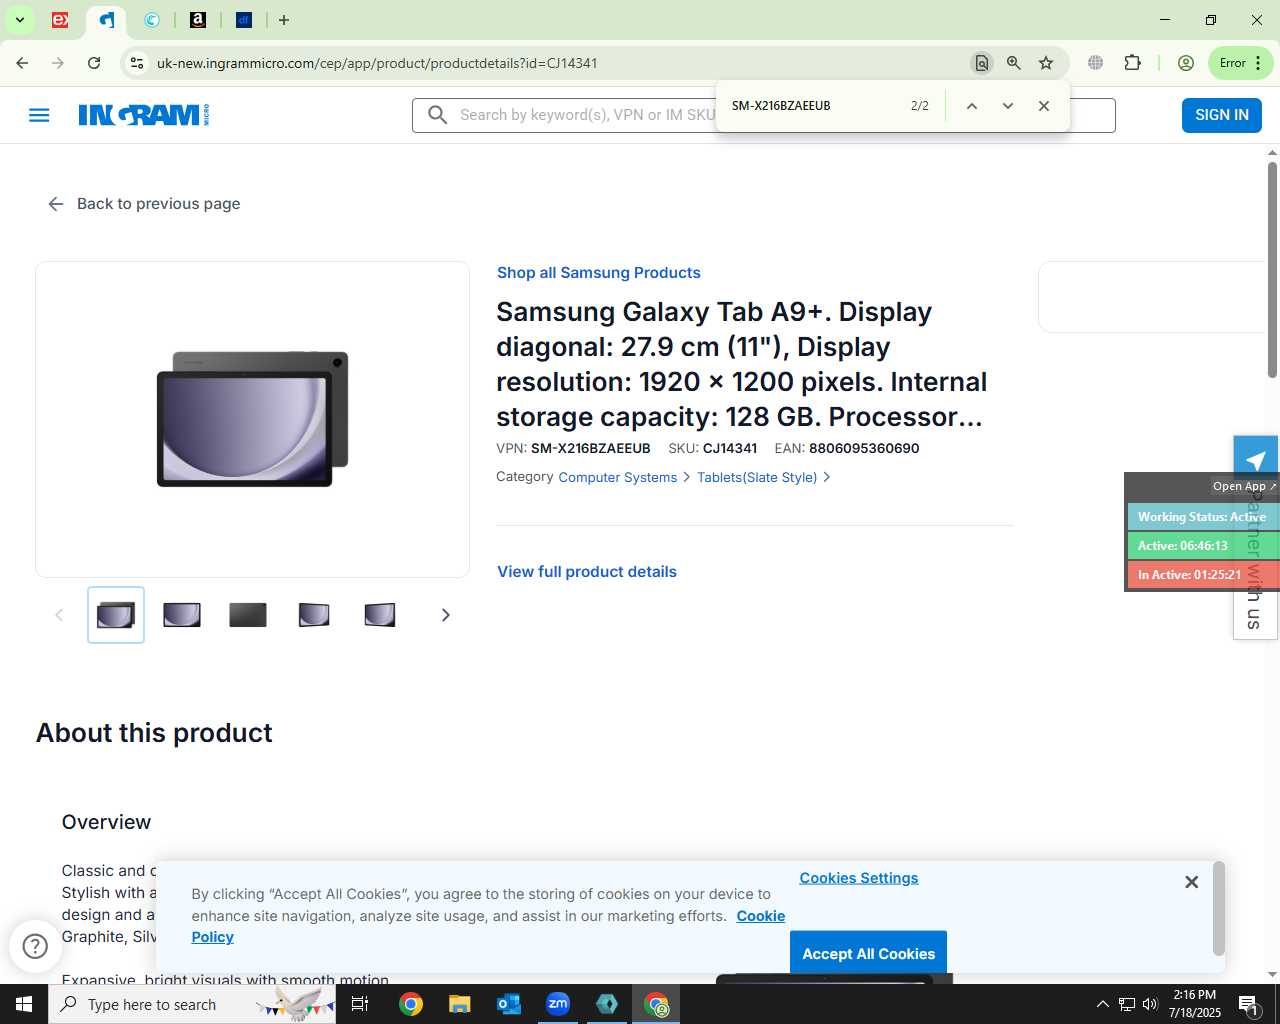Switch to the Ingram Micro tab
The image size is (1280, 1024).
pyautogui.click(x=106, y=20)
